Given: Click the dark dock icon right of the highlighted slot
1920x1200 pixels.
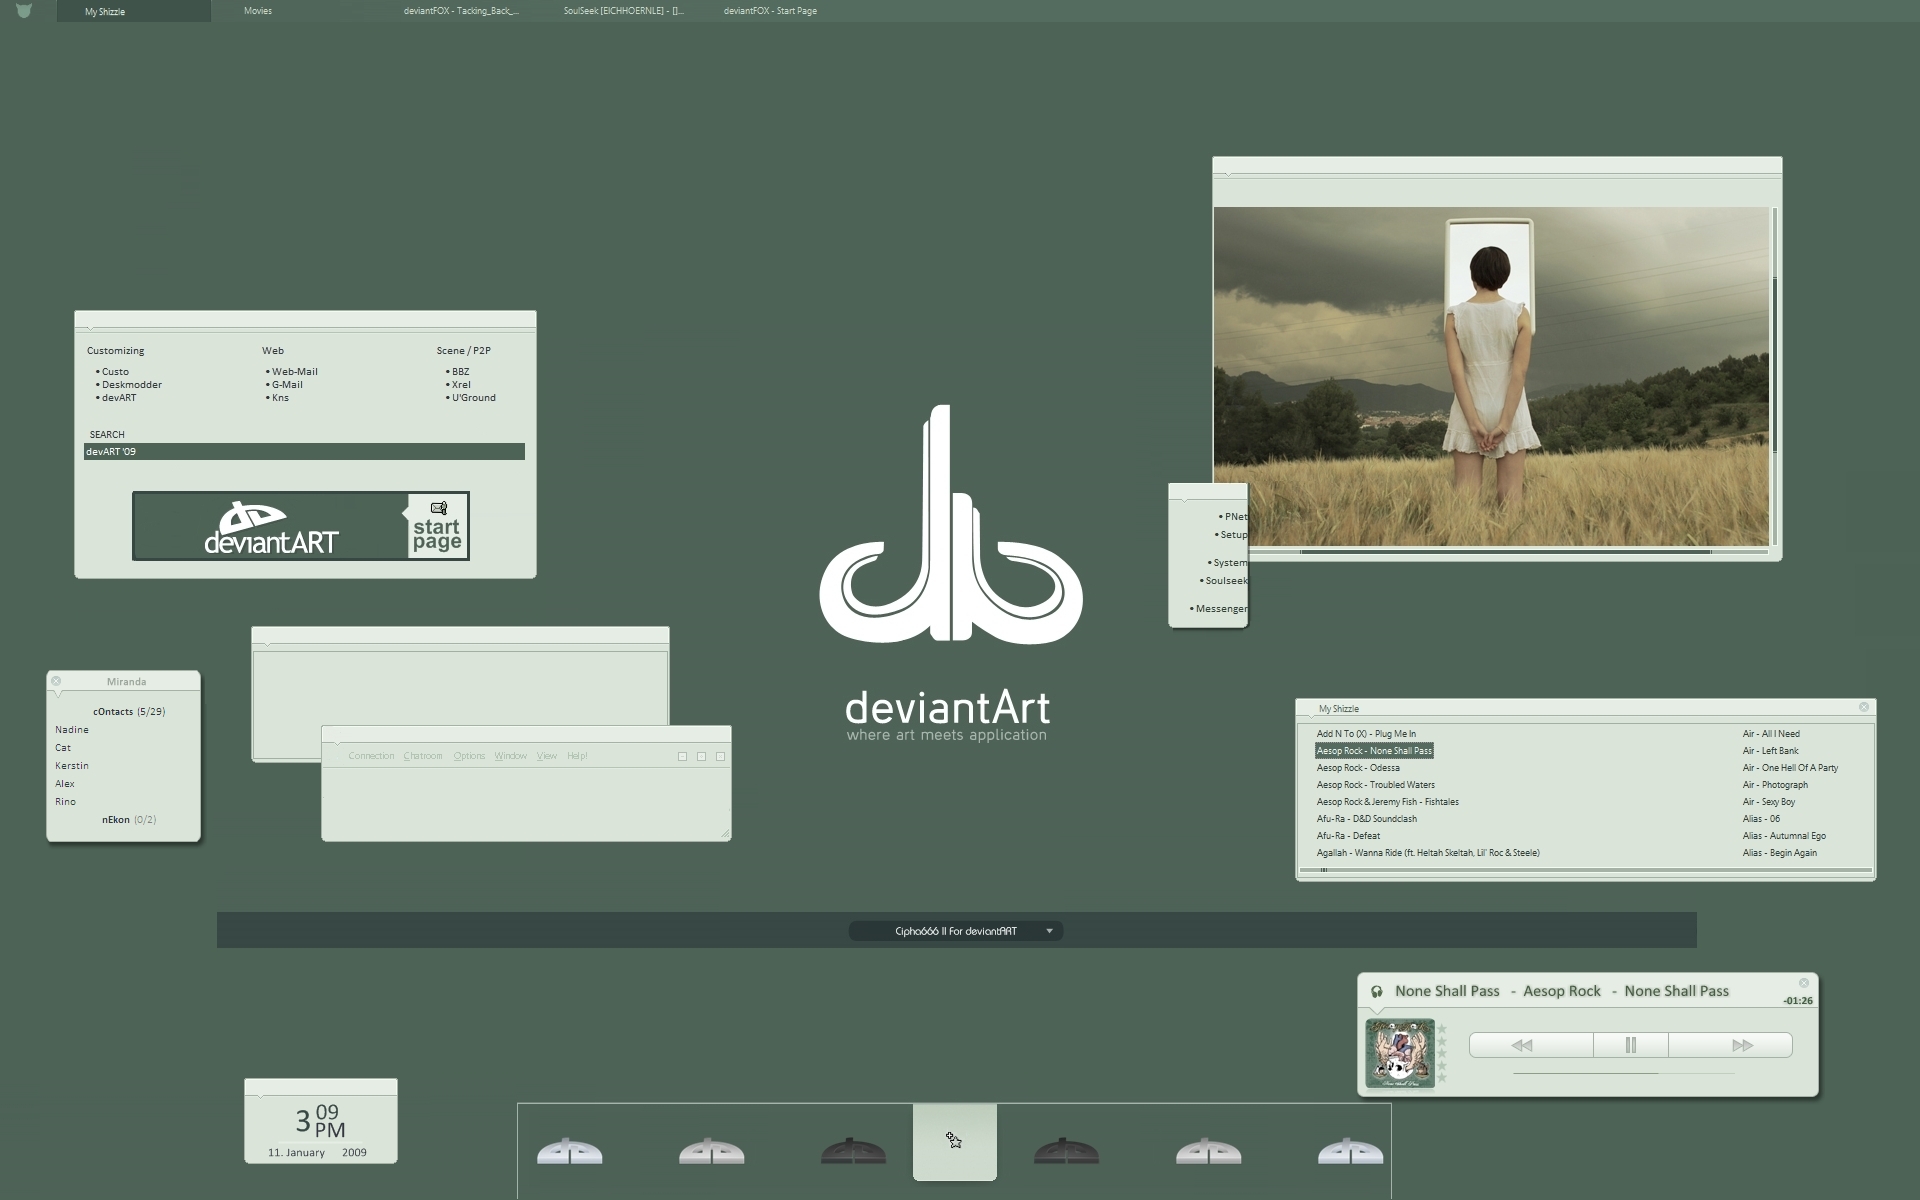Looking at the screenshot, I should coord(1066,1151).
